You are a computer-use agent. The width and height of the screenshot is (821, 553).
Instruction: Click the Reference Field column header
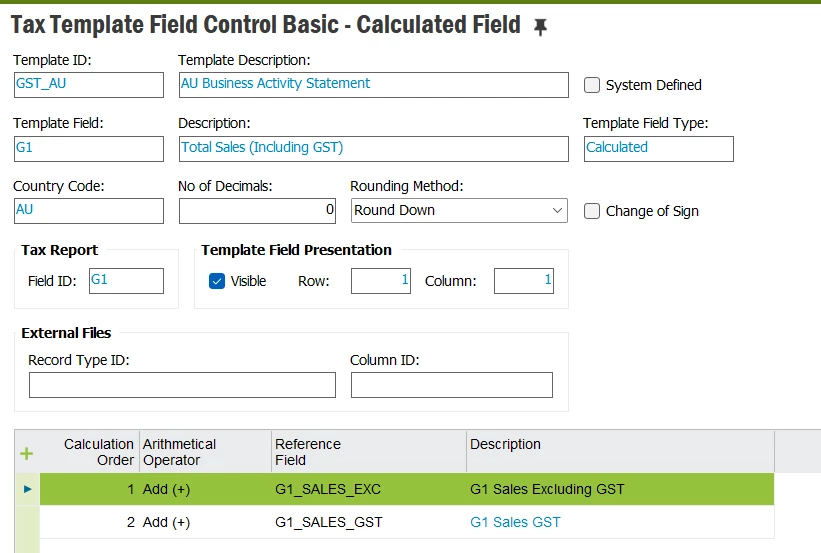click(x=308, y=452)
